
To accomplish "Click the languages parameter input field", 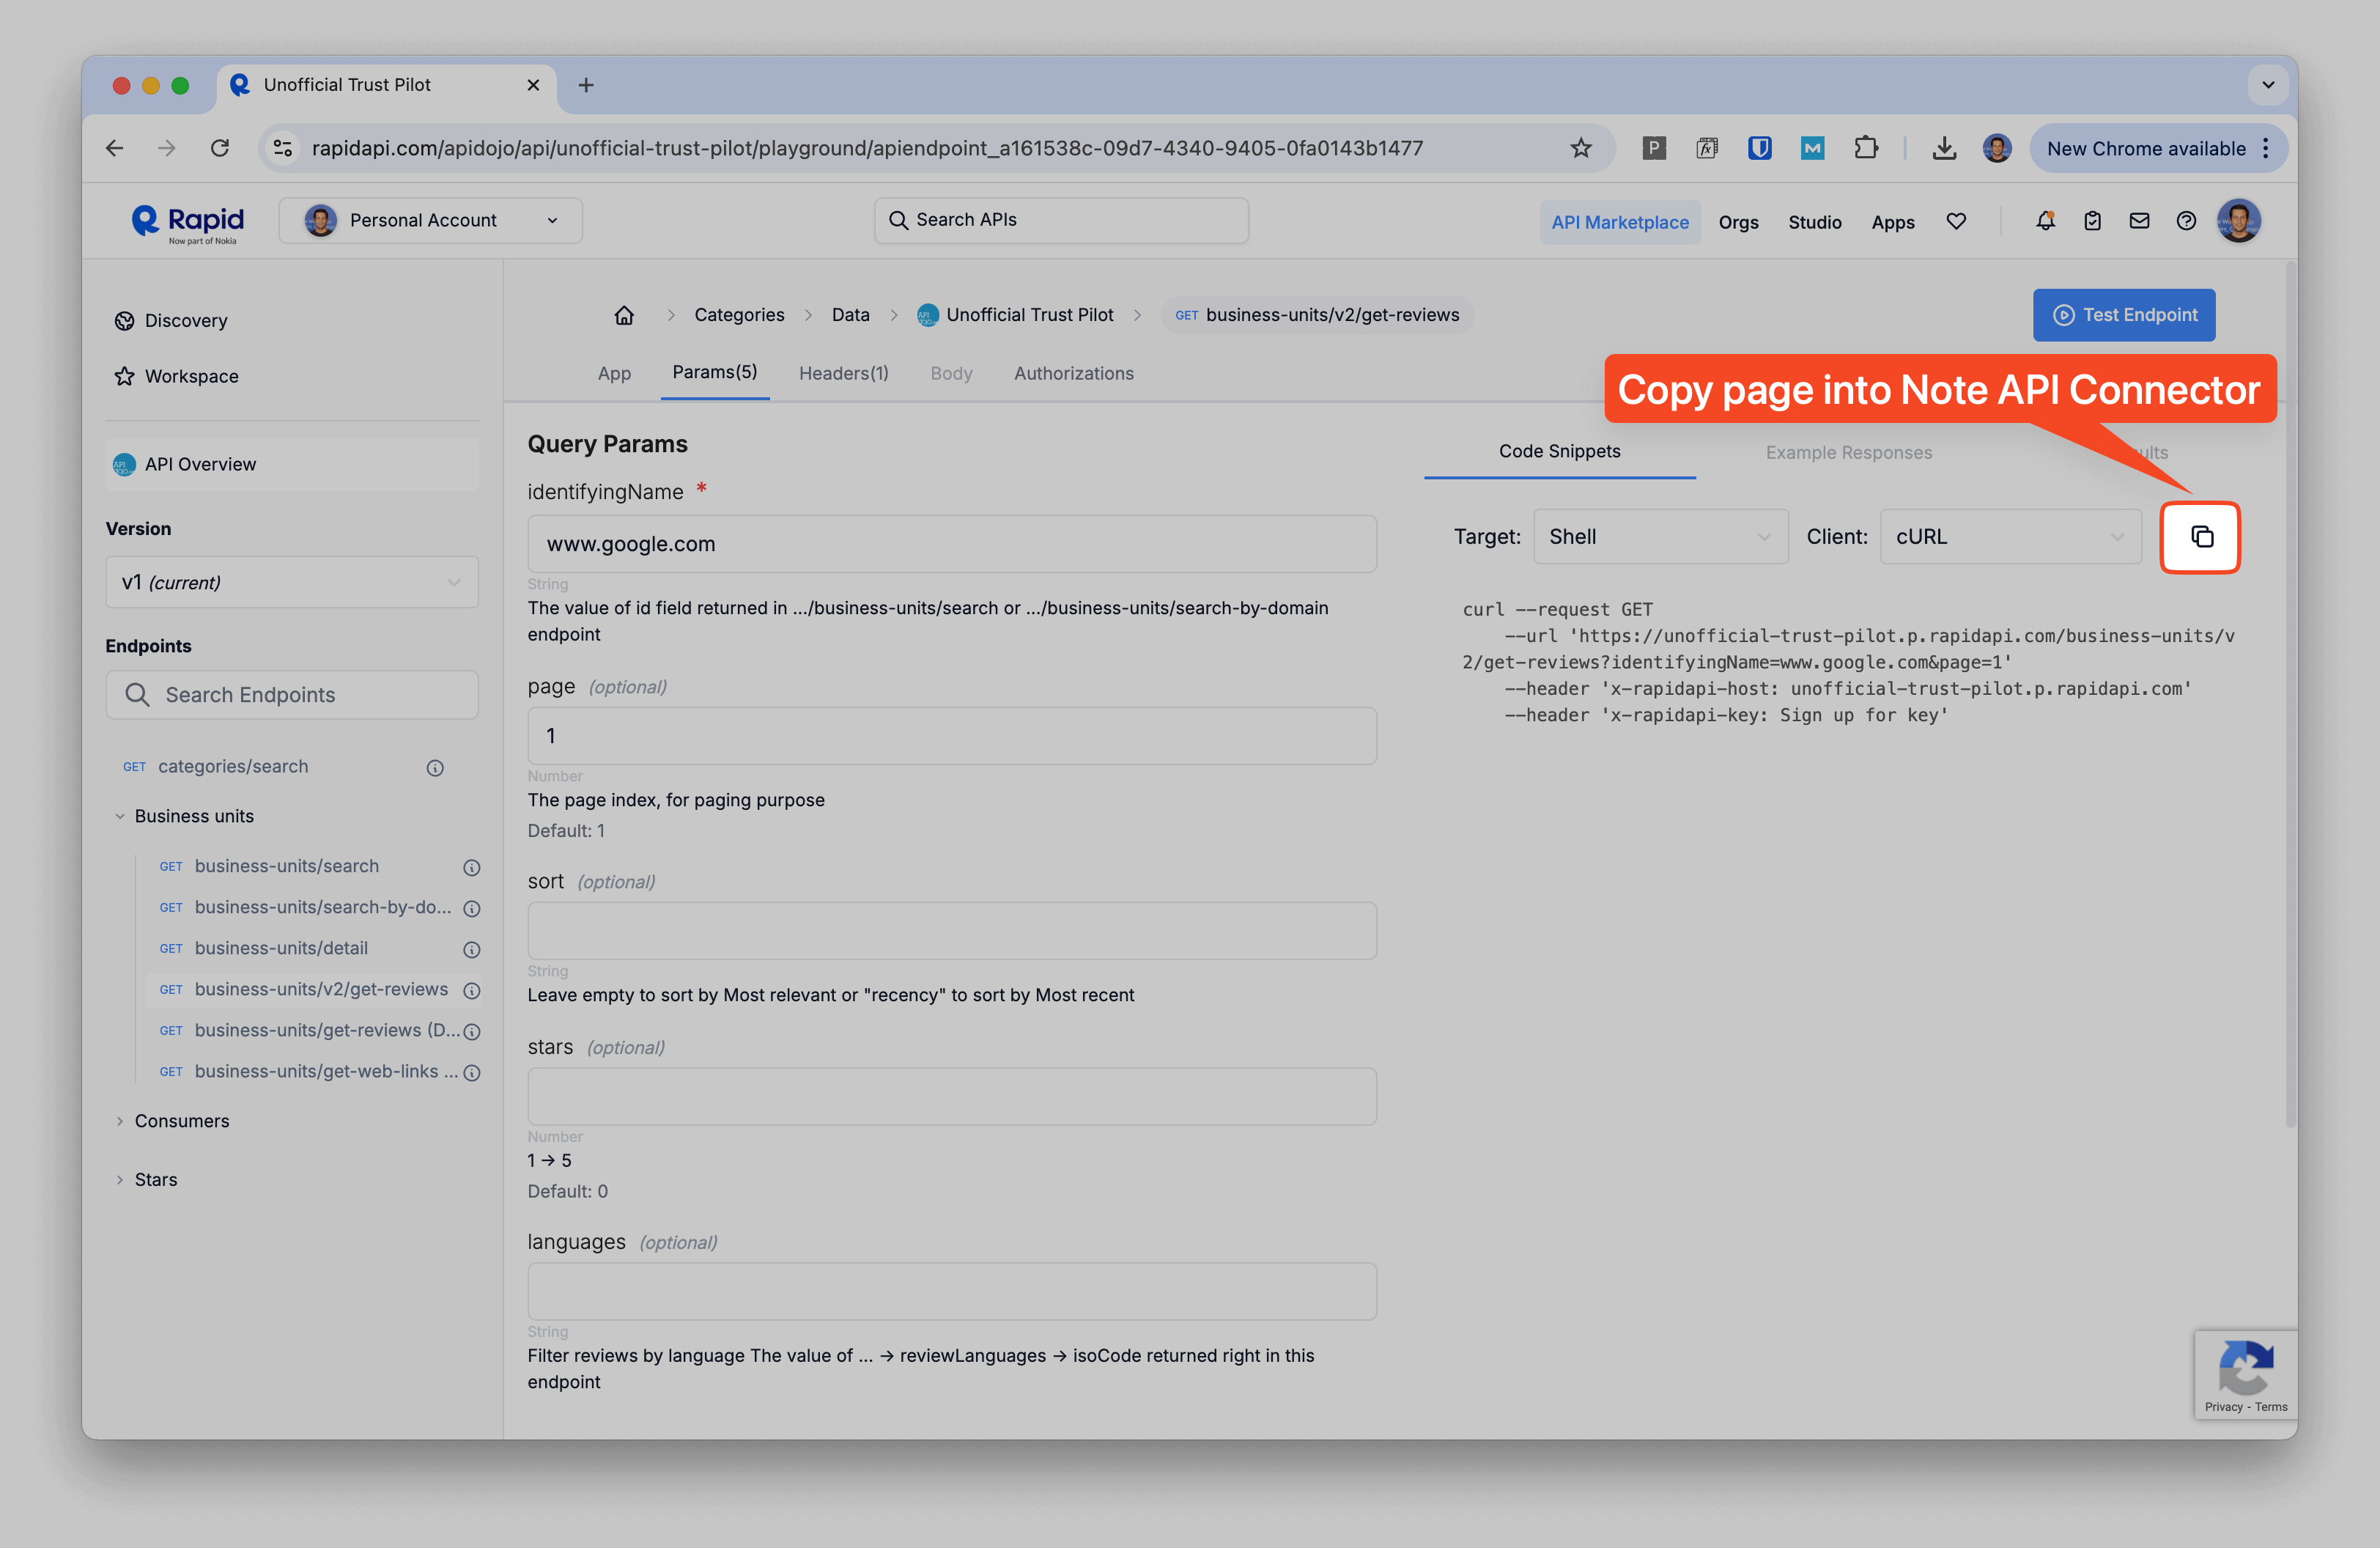I will click(952, 1291).
